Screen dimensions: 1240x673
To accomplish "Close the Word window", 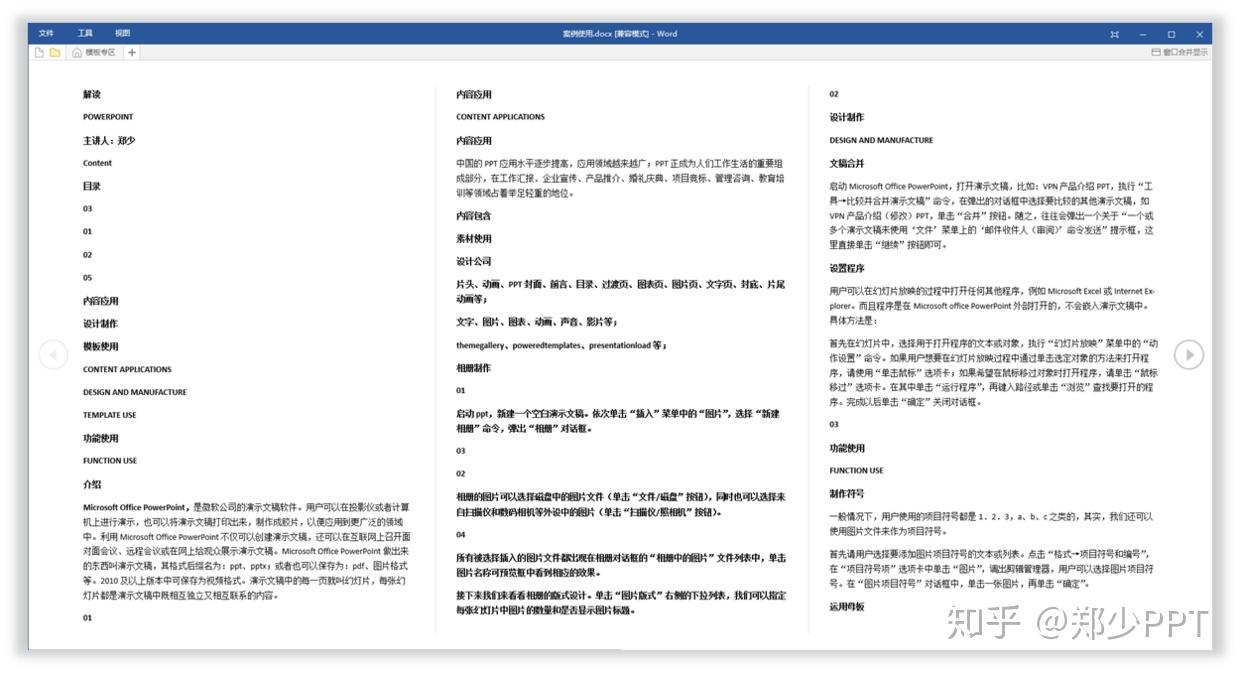I will [1199, 34].
